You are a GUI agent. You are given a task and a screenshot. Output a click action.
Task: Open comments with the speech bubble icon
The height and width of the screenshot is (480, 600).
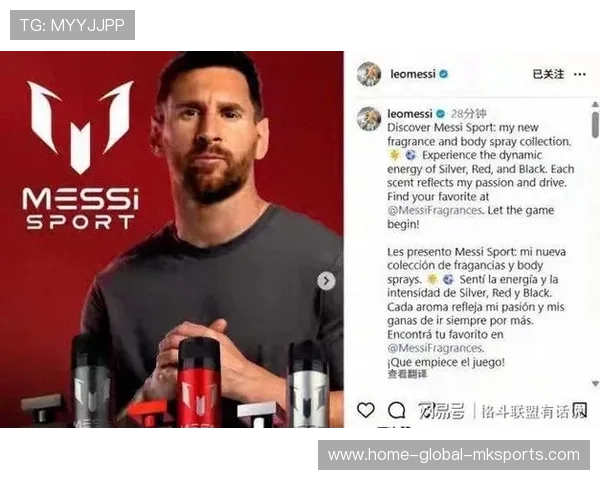tap(396, 410)
